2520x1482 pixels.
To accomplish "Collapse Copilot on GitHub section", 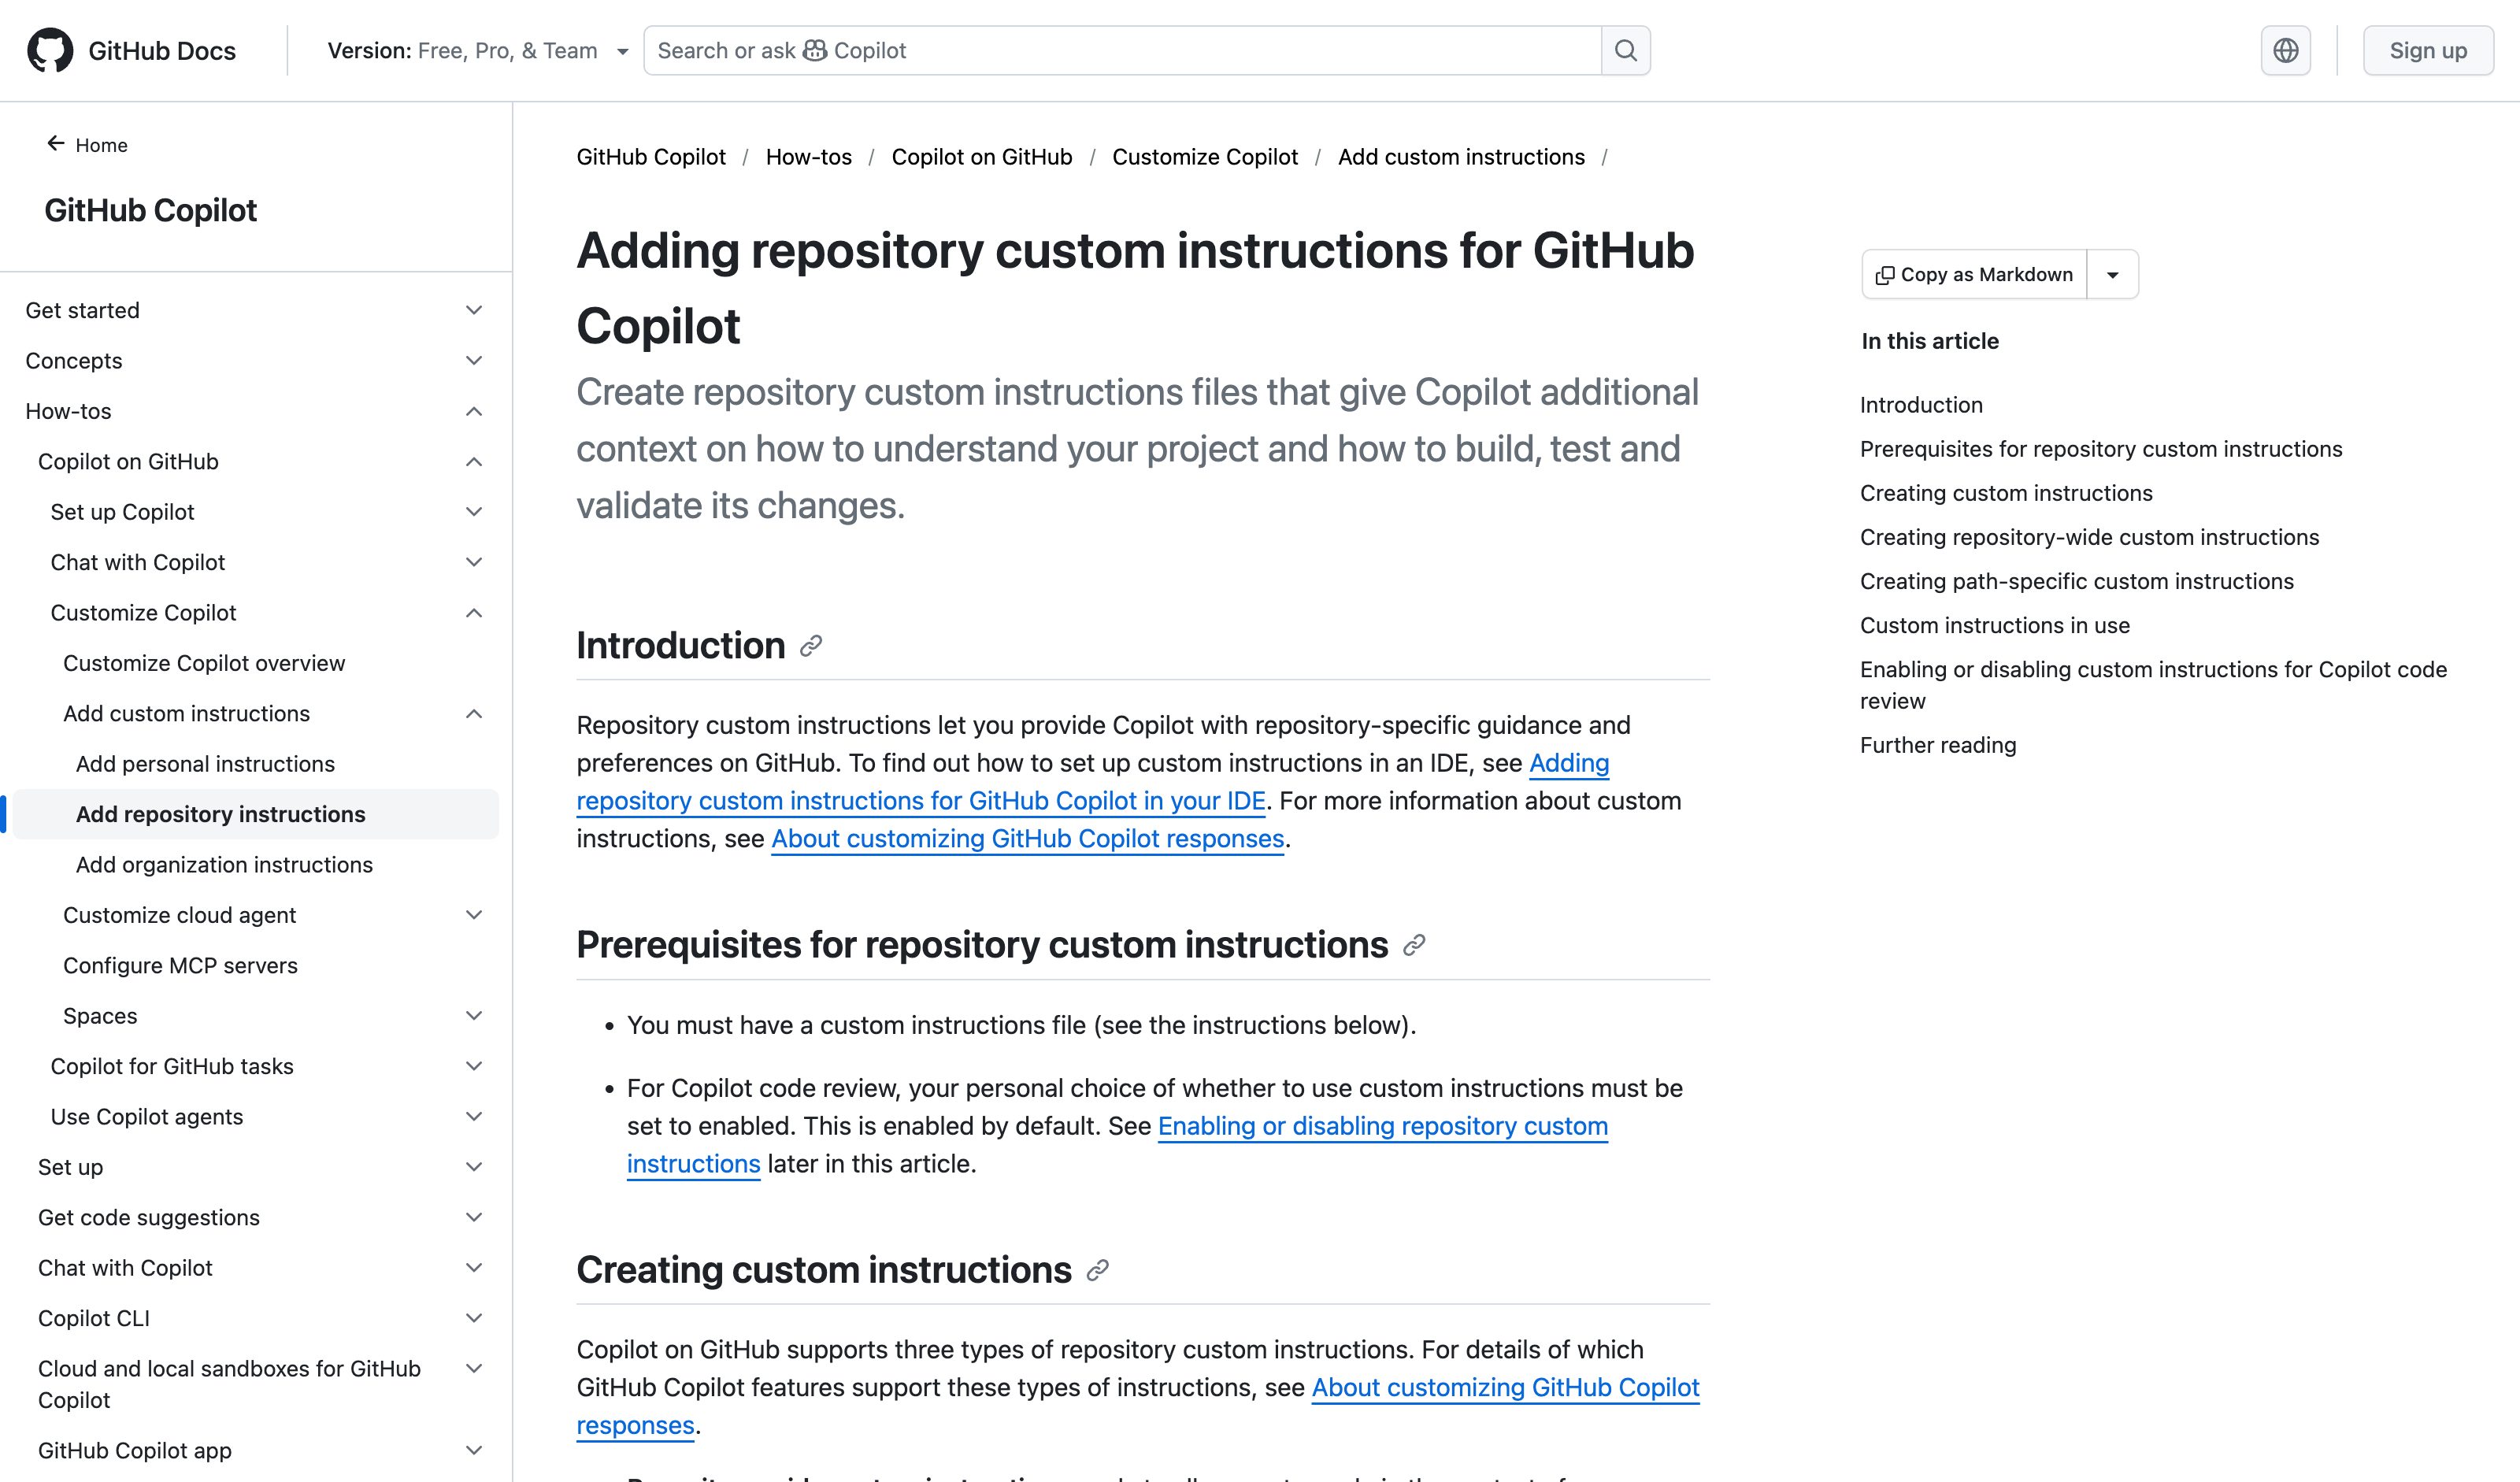I will tap(474, 461).
